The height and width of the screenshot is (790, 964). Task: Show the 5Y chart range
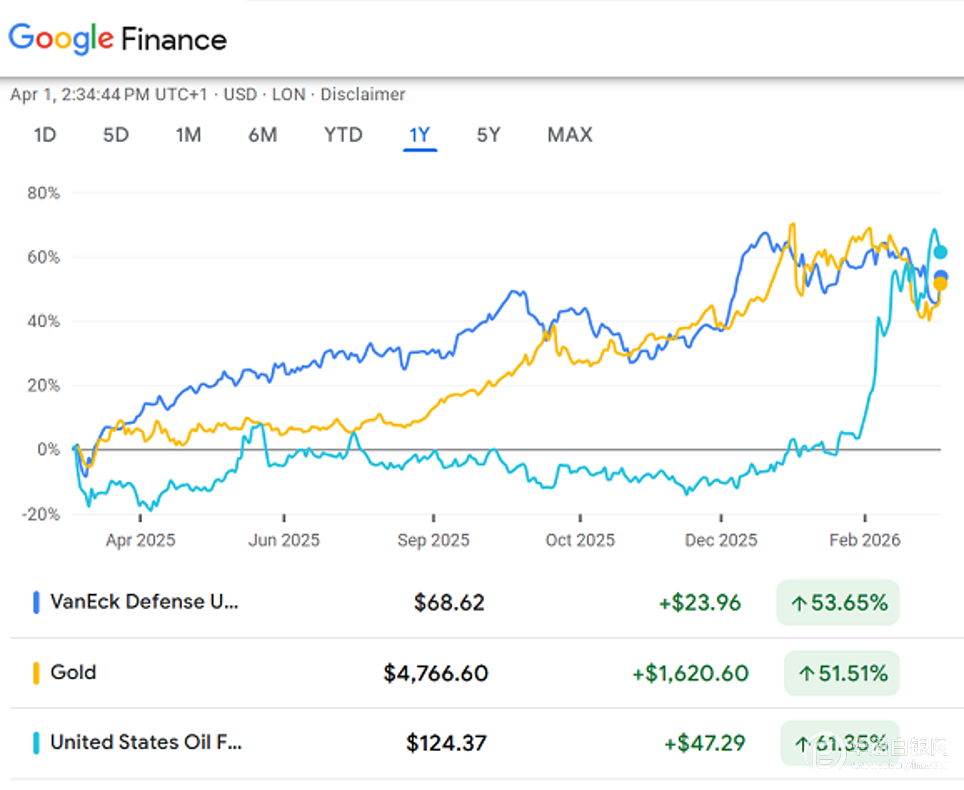click(488, 134)
